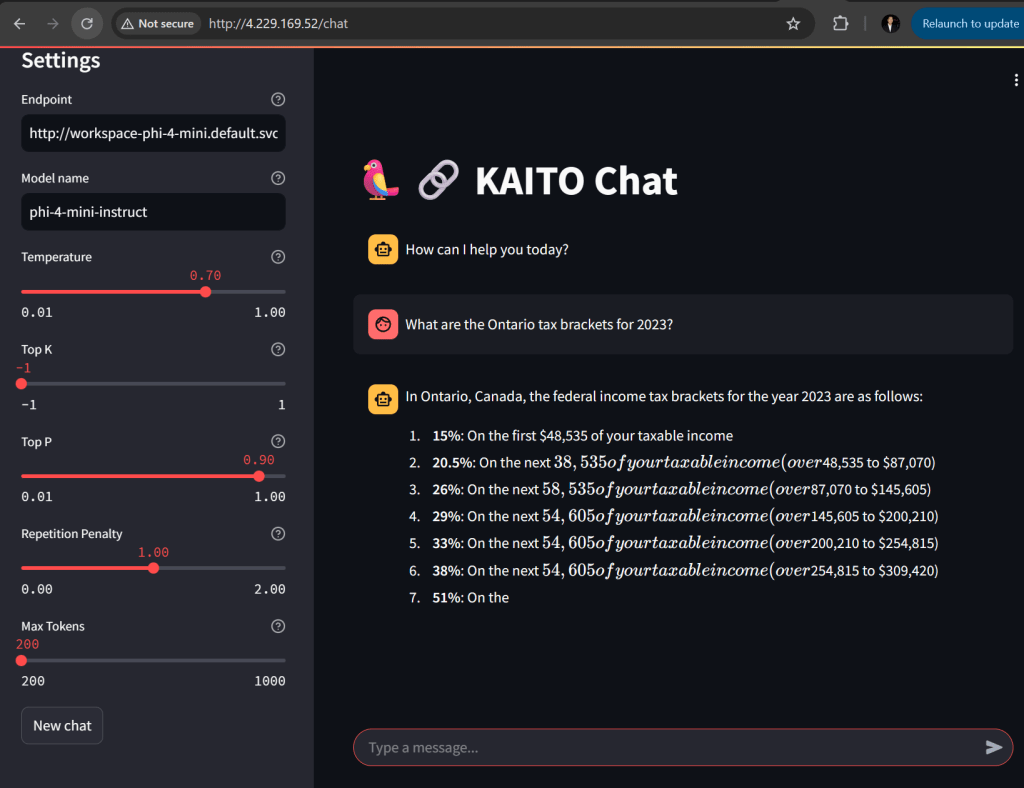Screen dimensions: 1024x788
Task: Click Relaunch to update button
Action: click(969, 24)
